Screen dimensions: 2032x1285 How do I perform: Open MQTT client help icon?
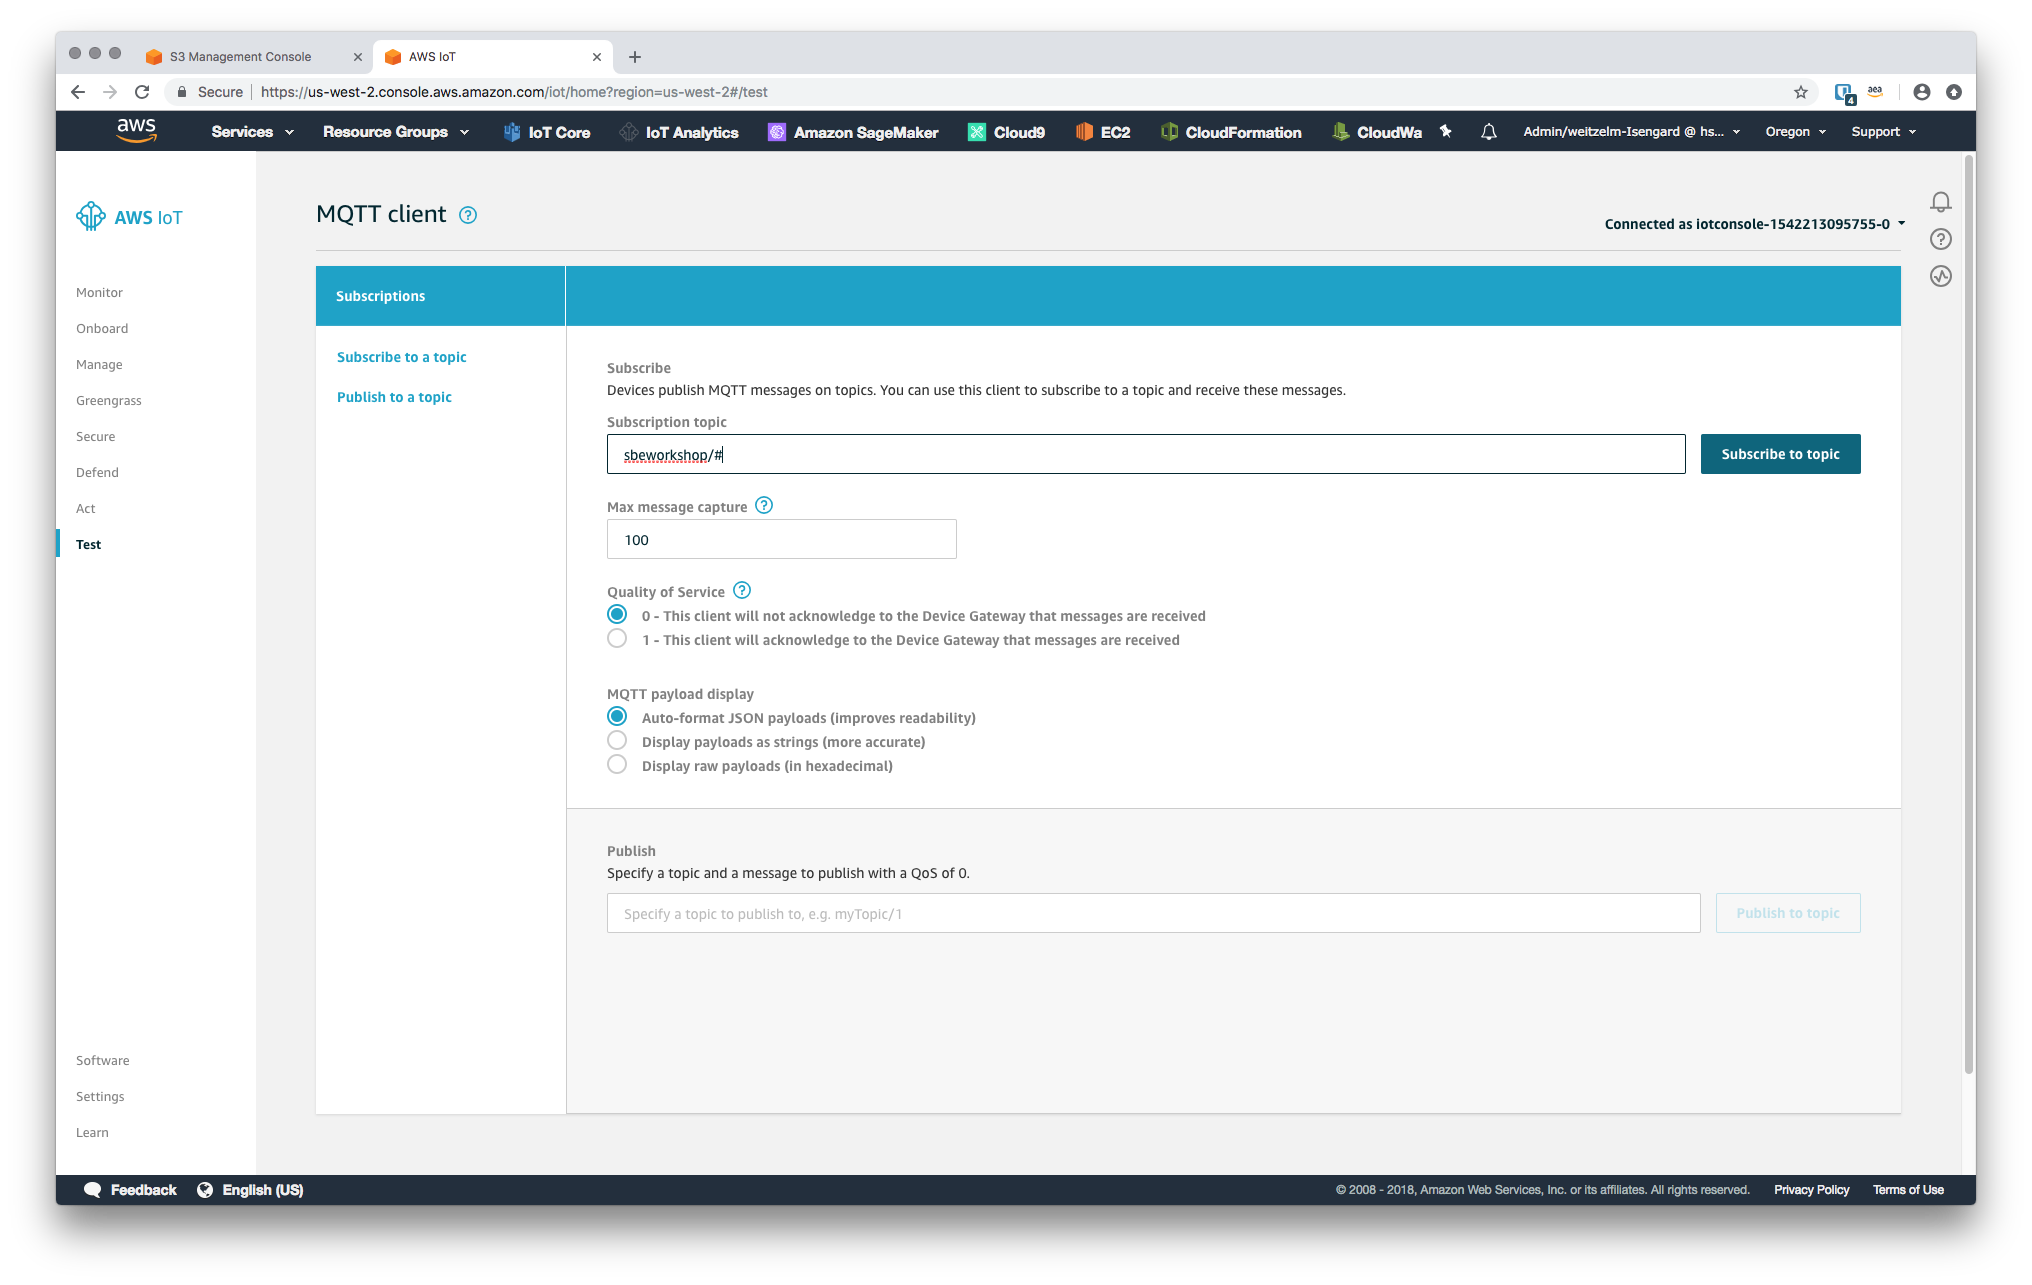click(468, 215)
